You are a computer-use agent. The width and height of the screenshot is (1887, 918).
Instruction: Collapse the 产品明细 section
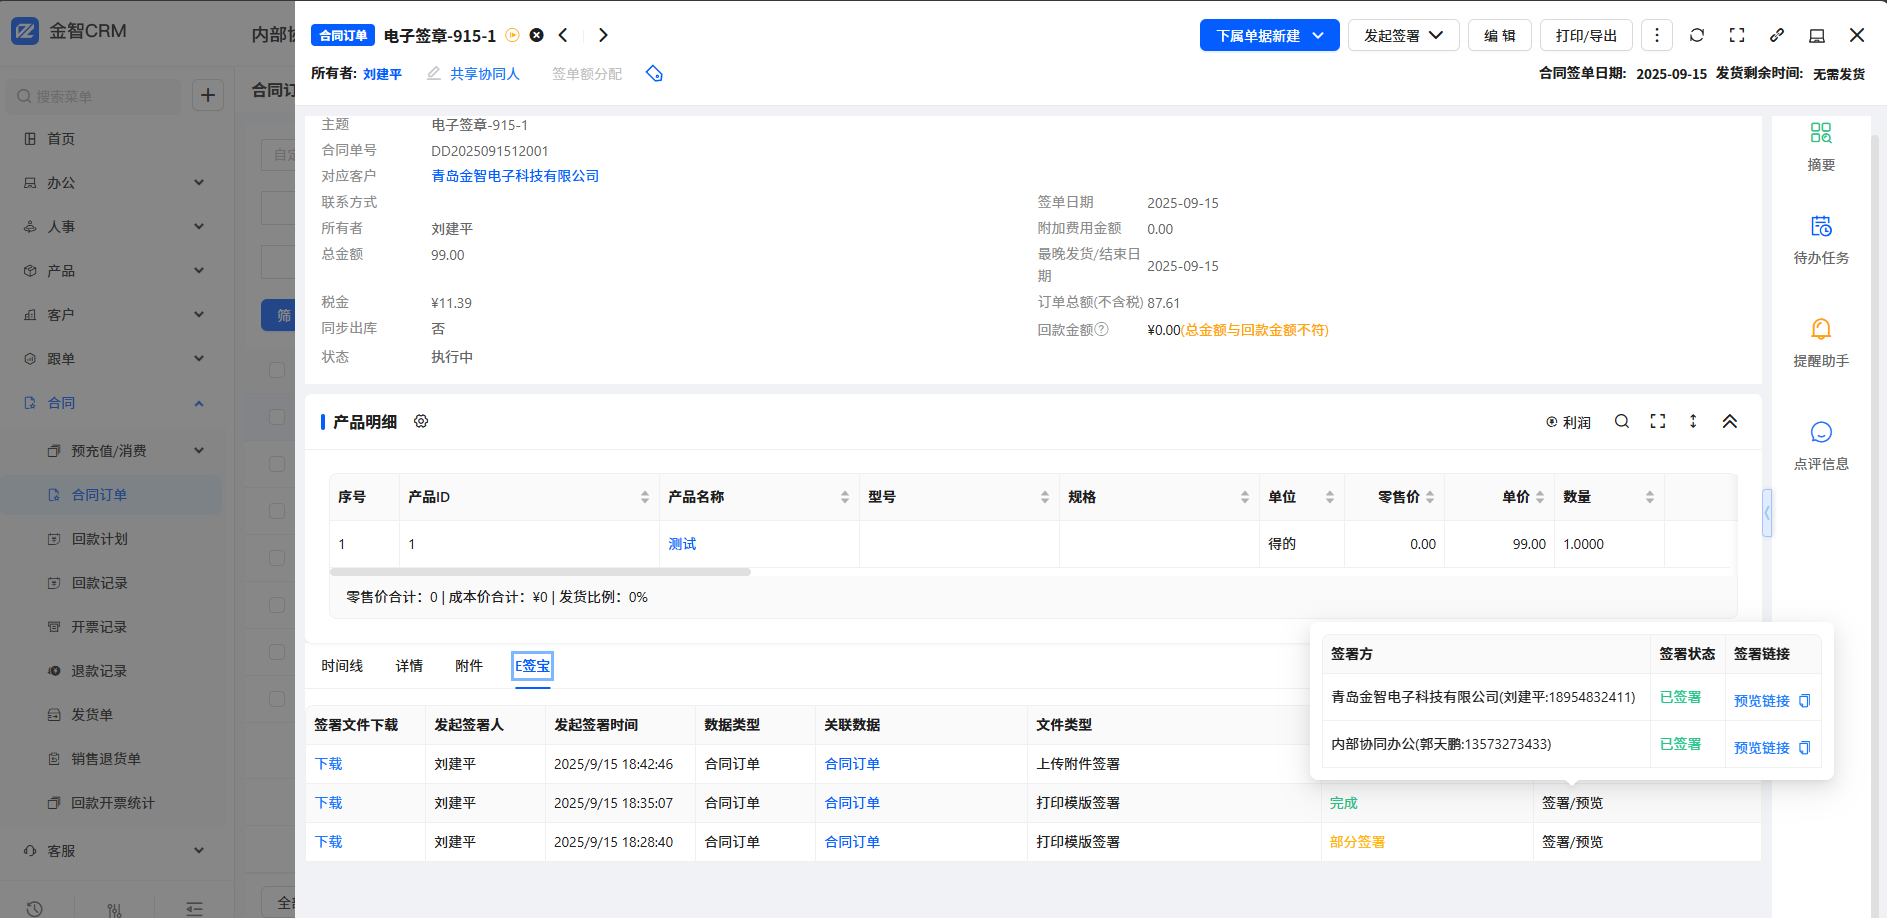[1730, 422]
